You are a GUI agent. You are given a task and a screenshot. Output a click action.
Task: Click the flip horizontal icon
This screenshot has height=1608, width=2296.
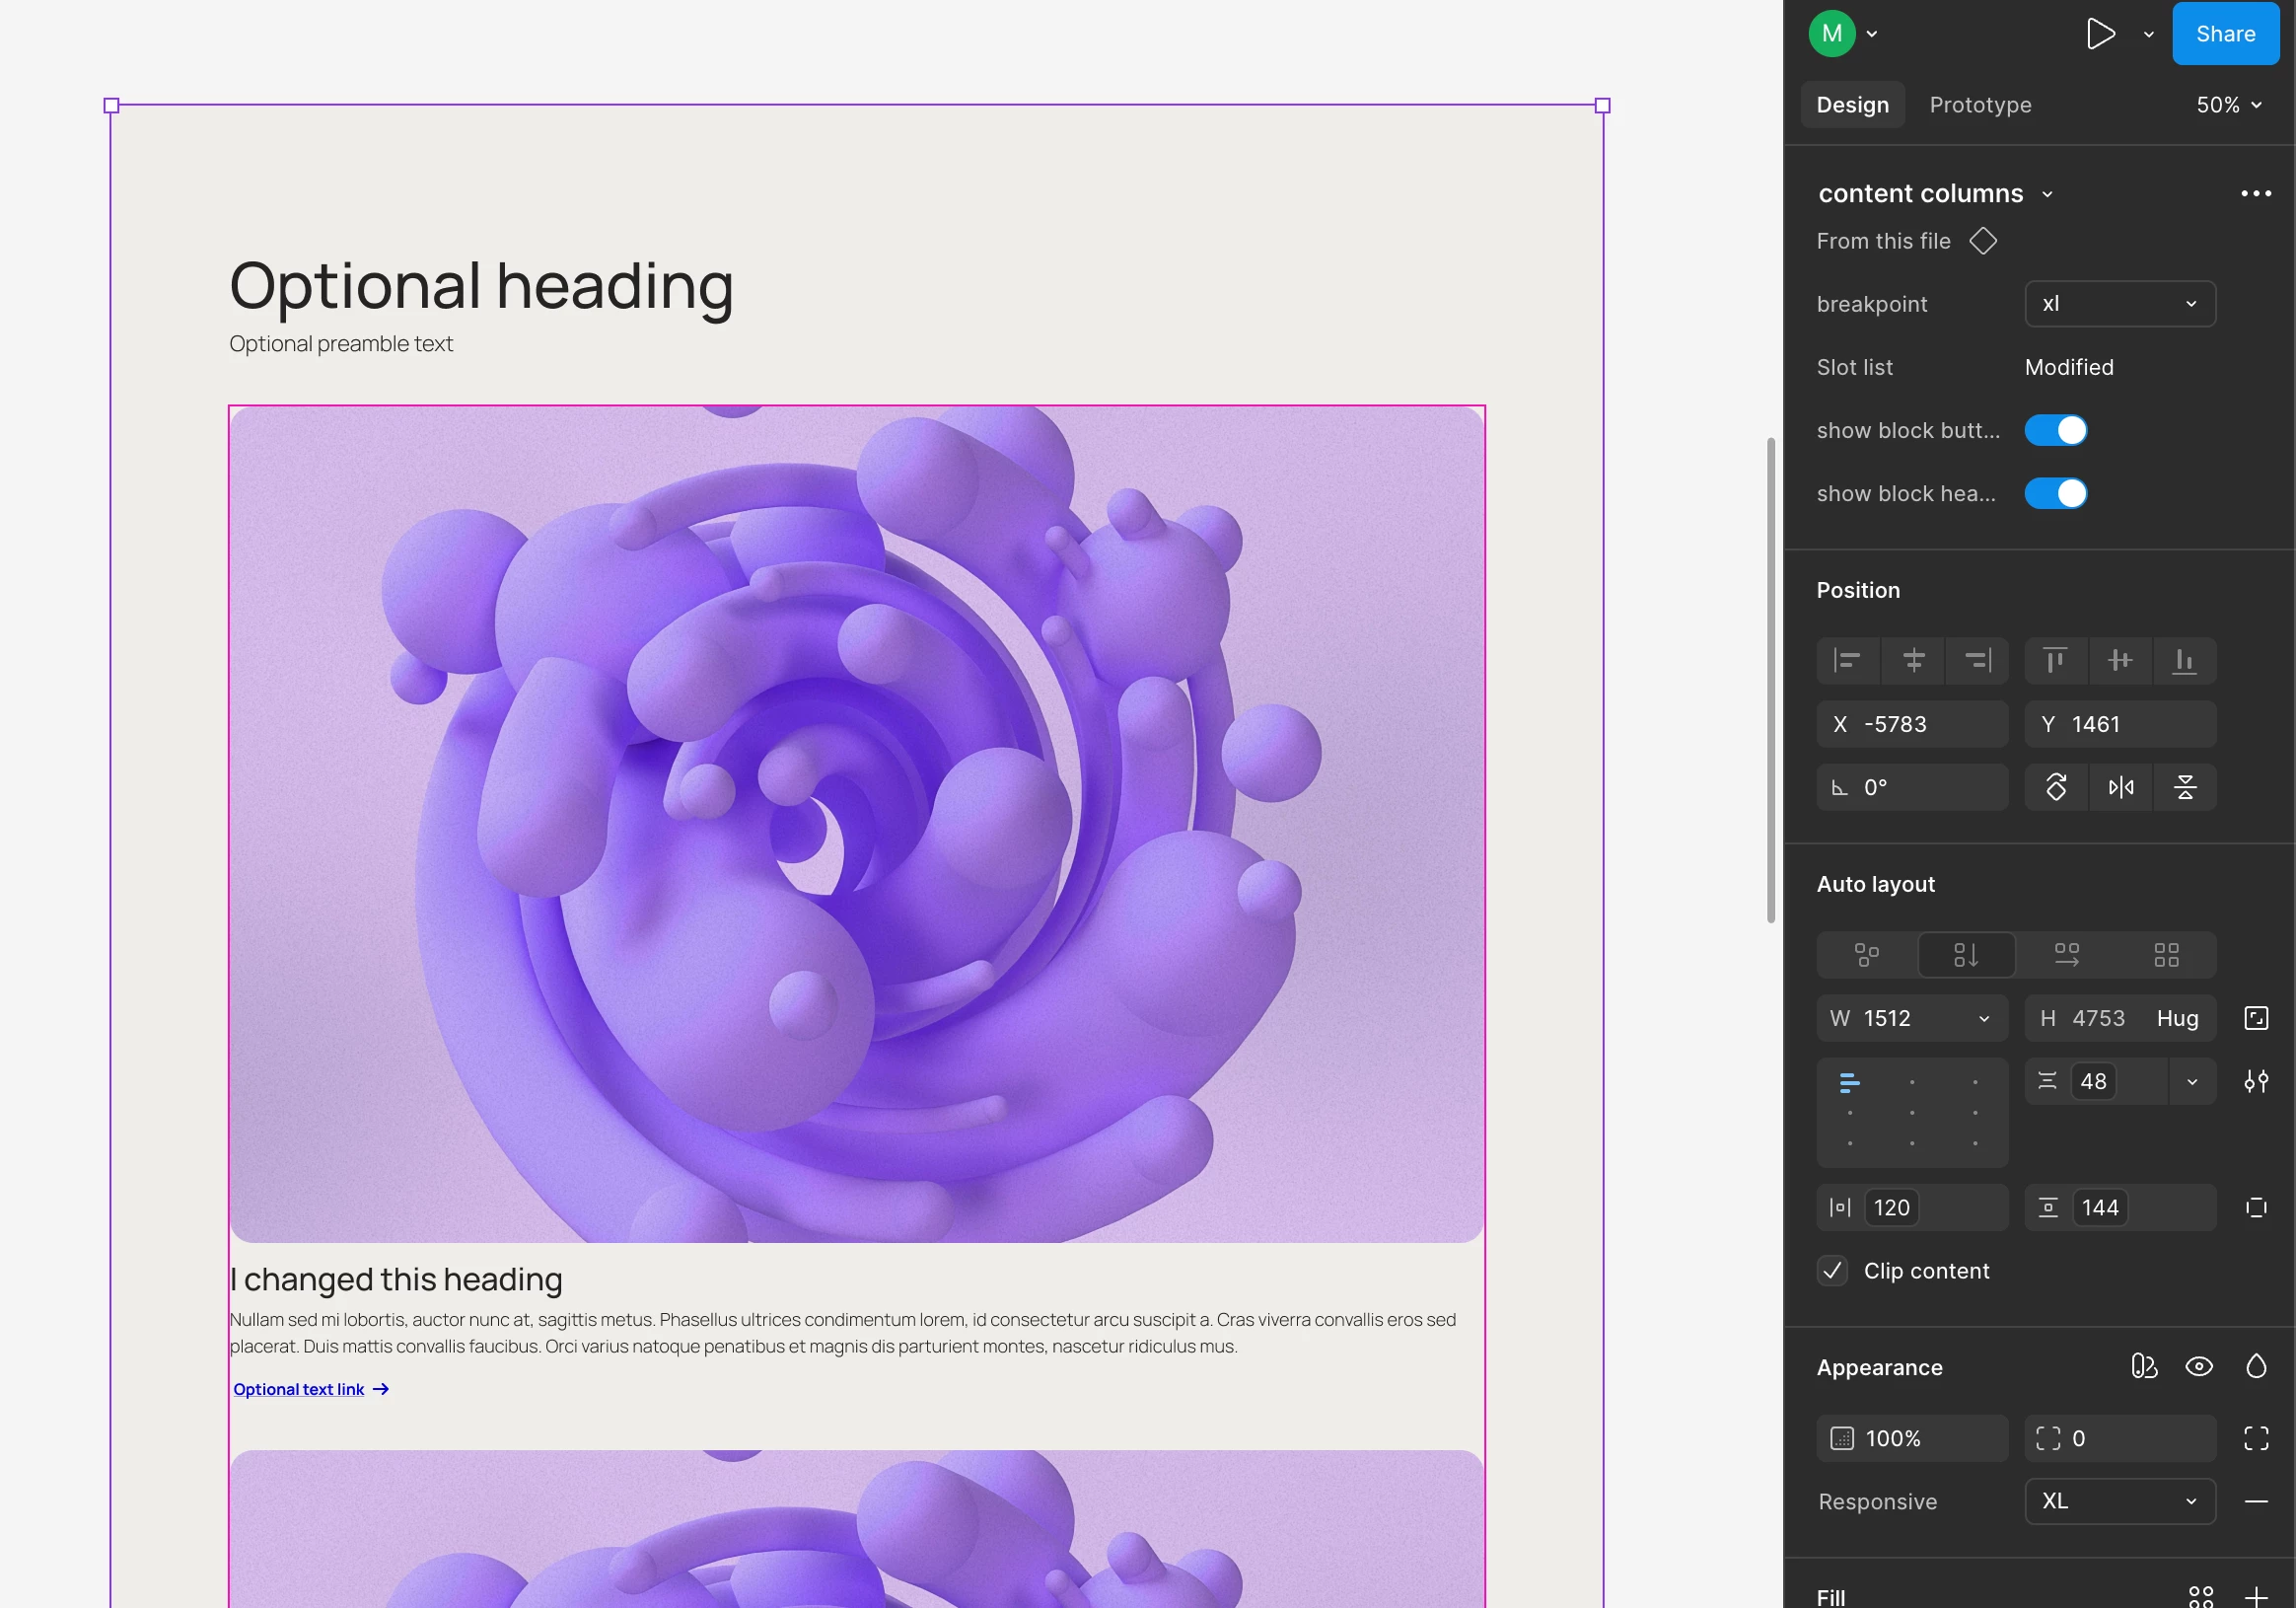click(x=2120, y=788)
